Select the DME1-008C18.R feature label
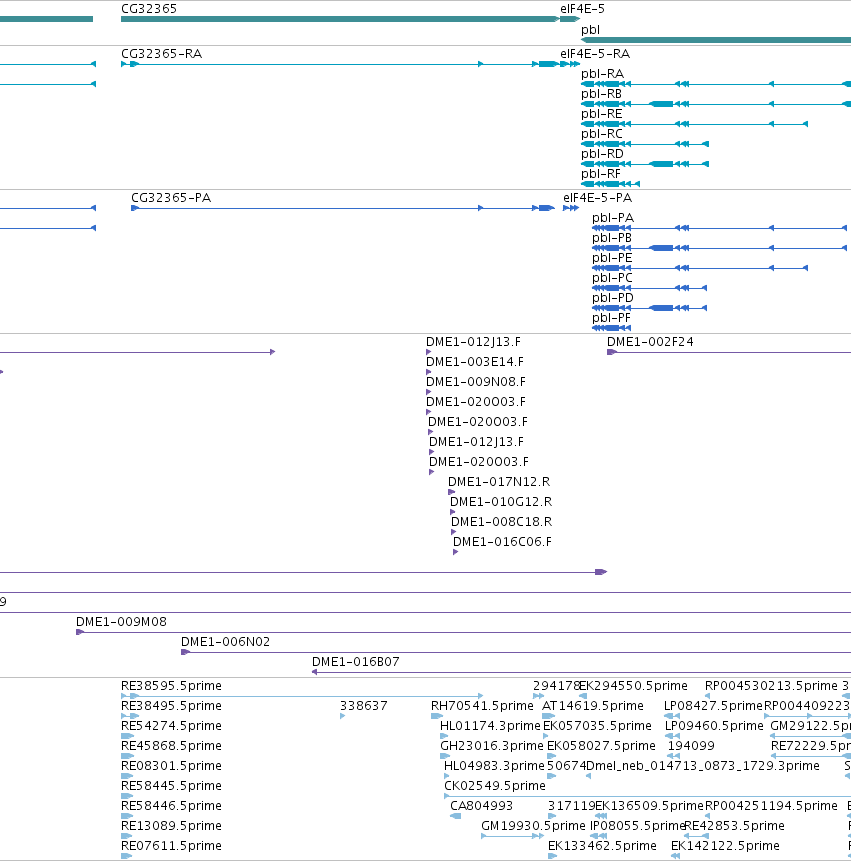 [x=502, y=522]
